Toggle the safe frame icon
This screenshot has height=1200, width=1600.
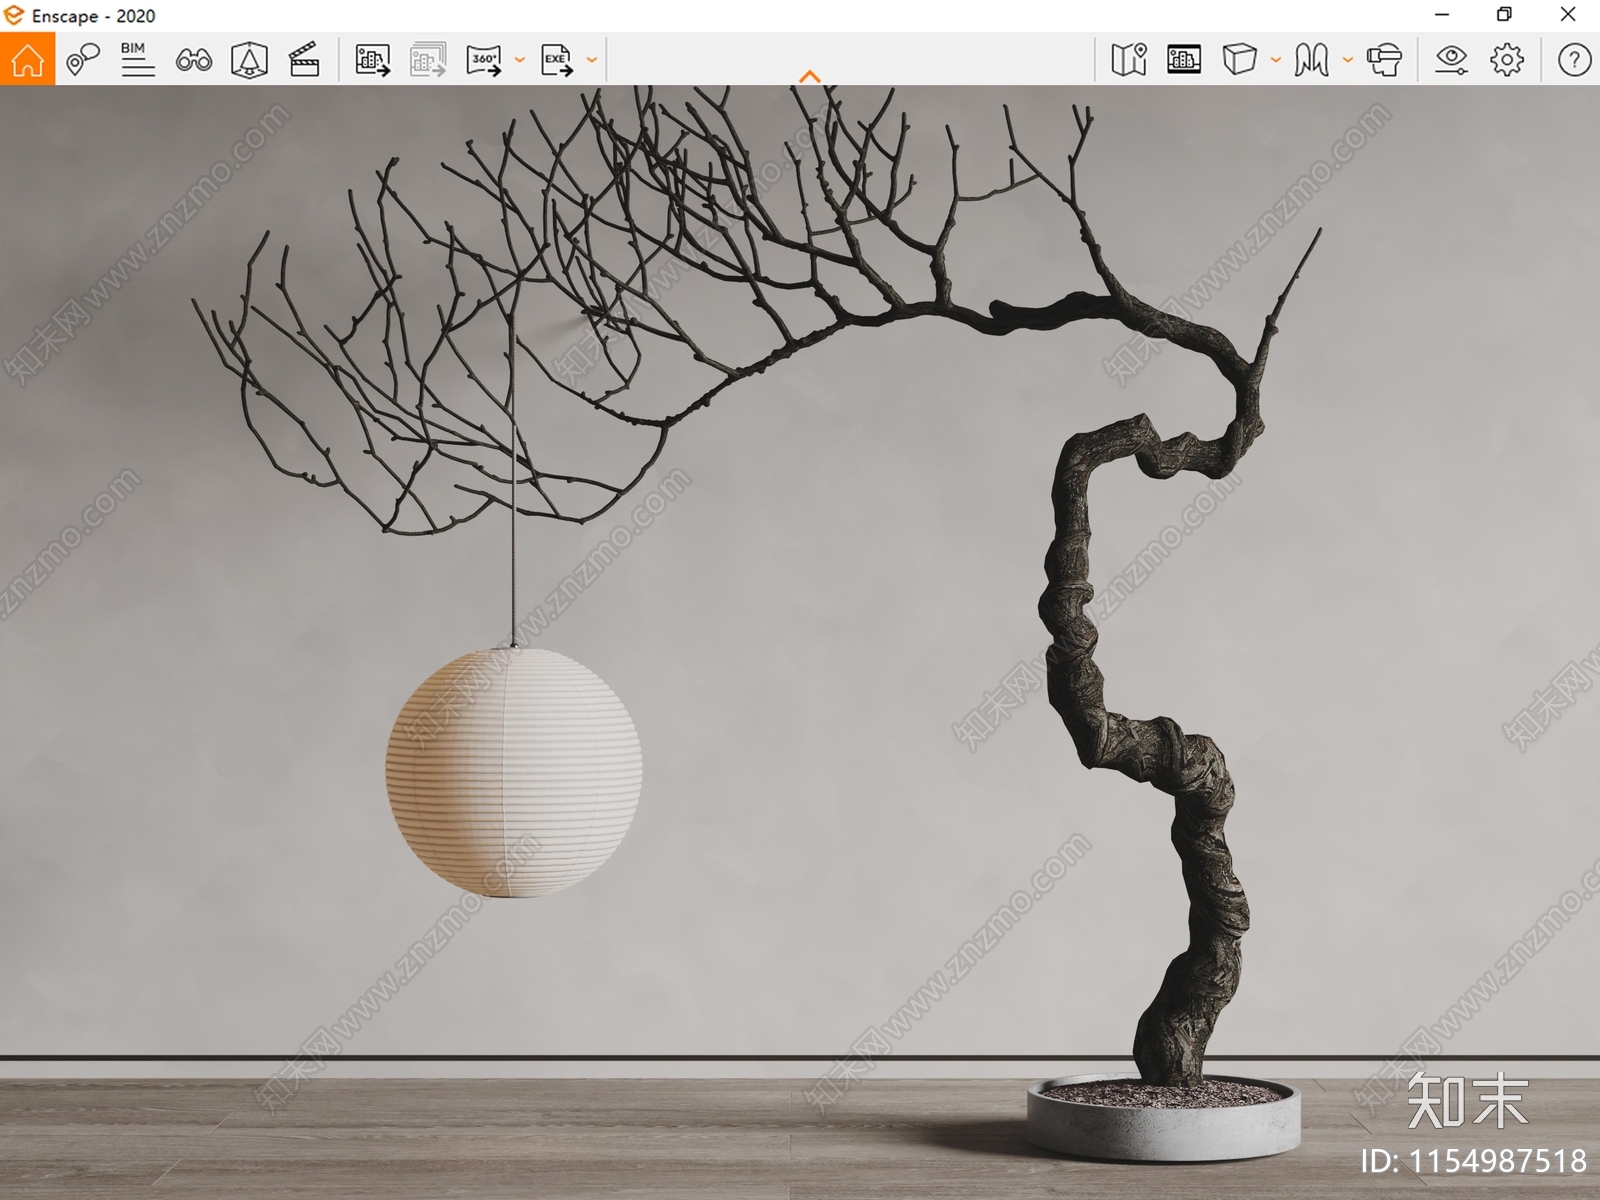coord(1184,60)
